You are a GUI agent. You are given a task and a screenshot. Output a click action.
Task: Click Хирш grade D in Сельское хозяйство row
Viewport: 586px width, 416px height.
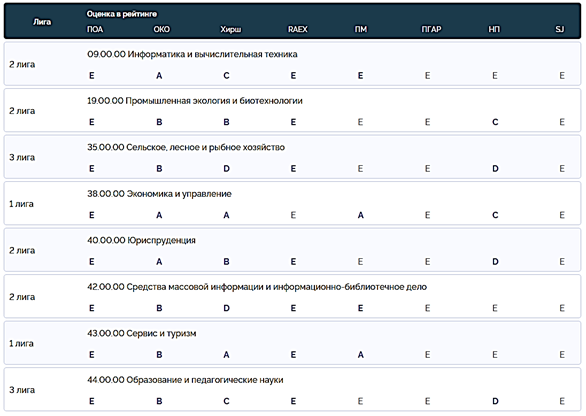[x=226, y=169]
